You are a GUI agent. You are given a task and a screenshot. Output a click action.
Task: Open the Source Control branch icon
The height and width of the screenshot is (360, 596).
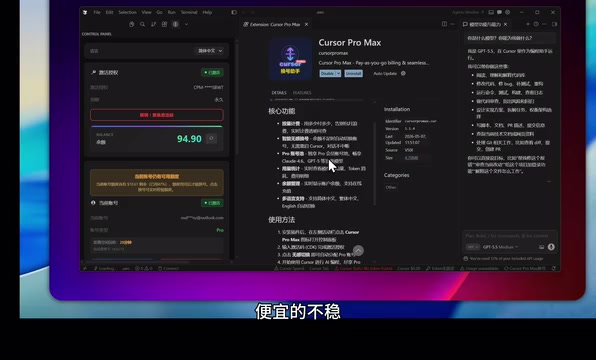click(x=153, y=24)
